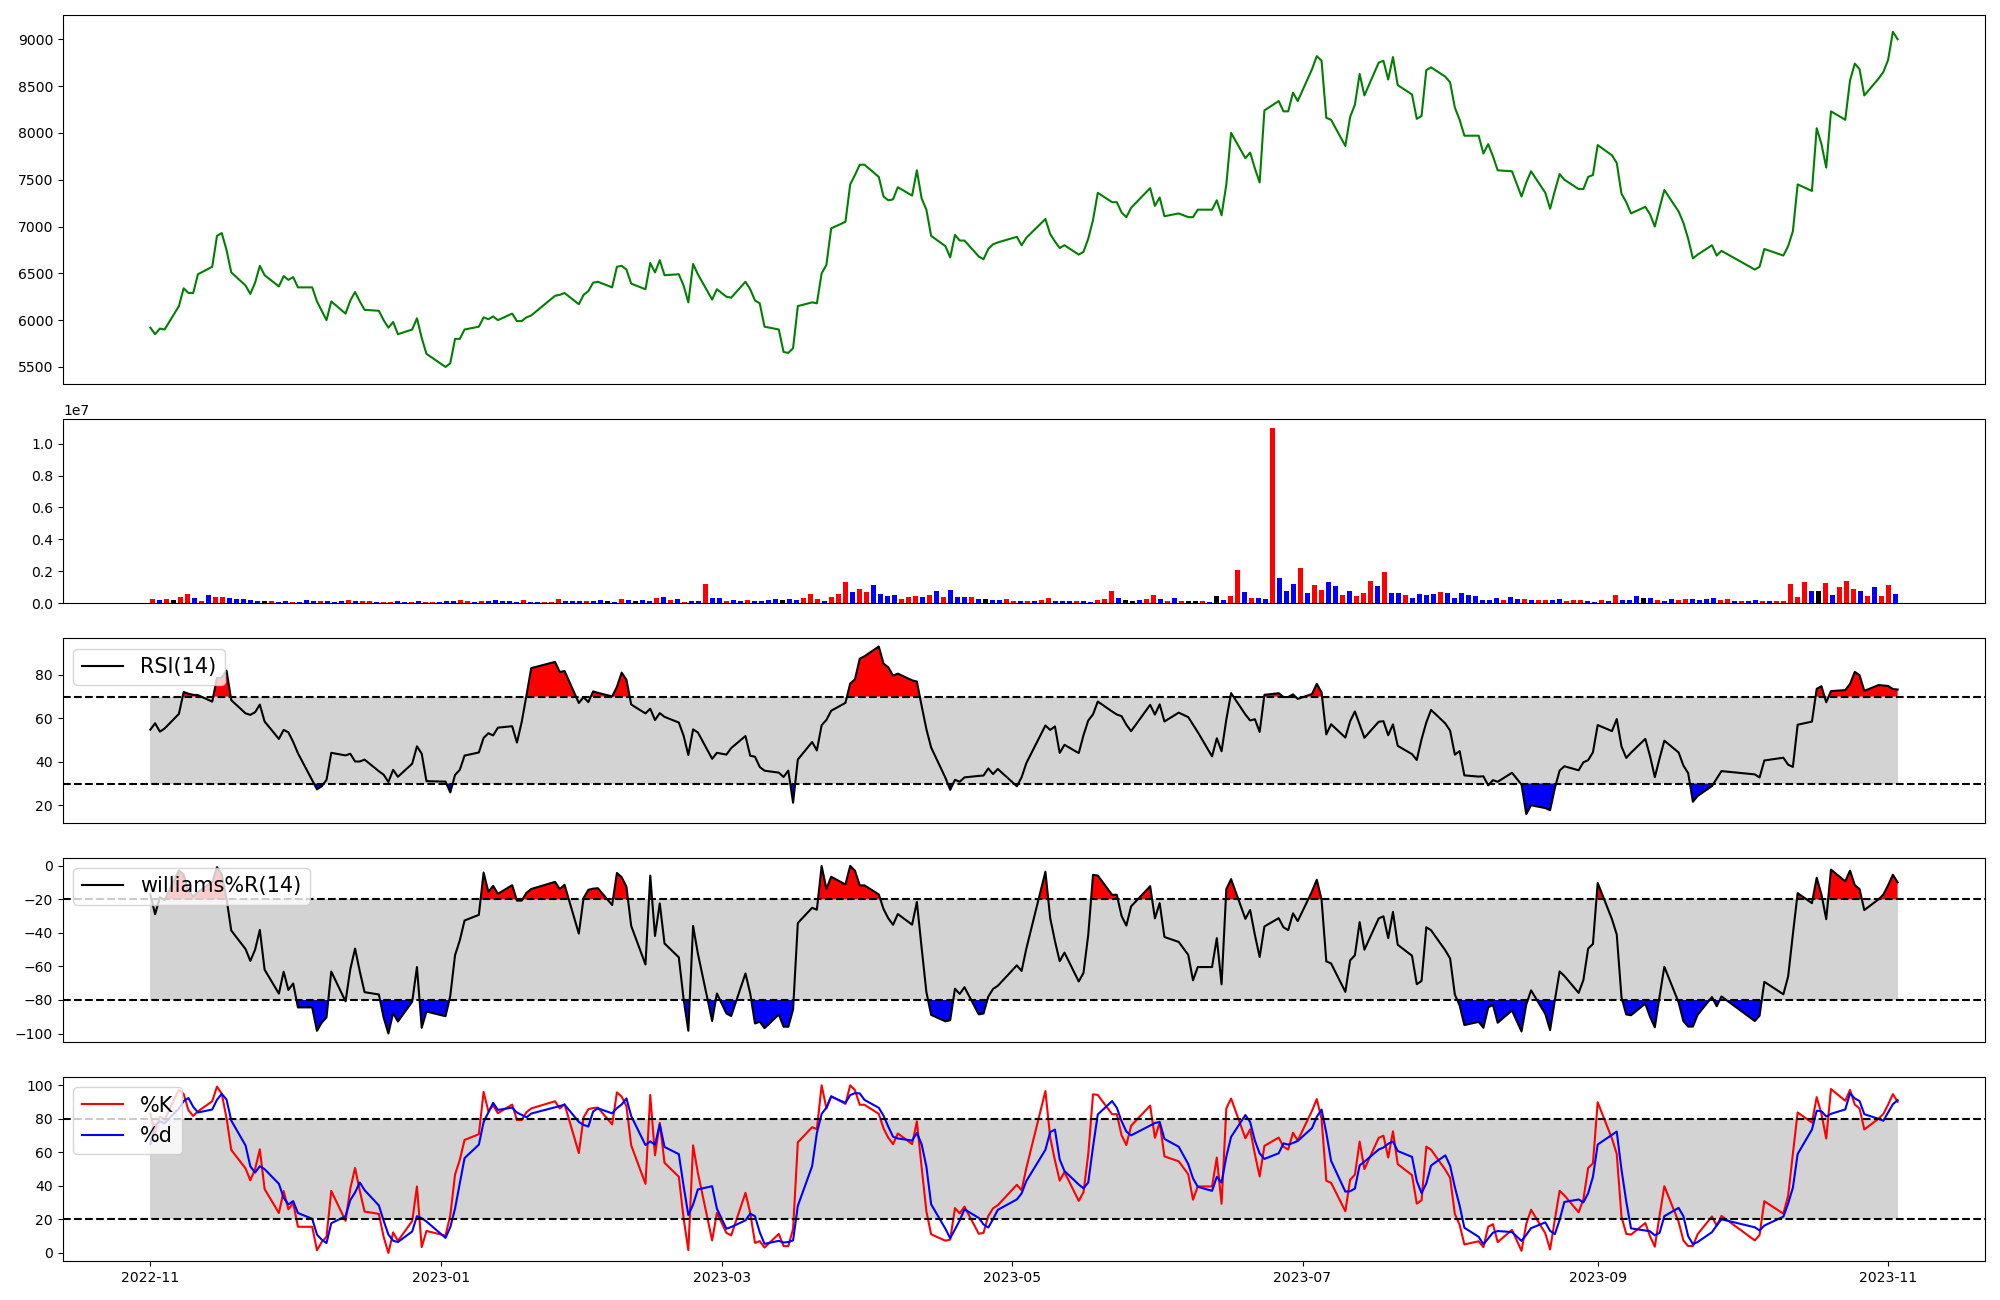Click the blue line swatch beside %d

coord(103,1135)
